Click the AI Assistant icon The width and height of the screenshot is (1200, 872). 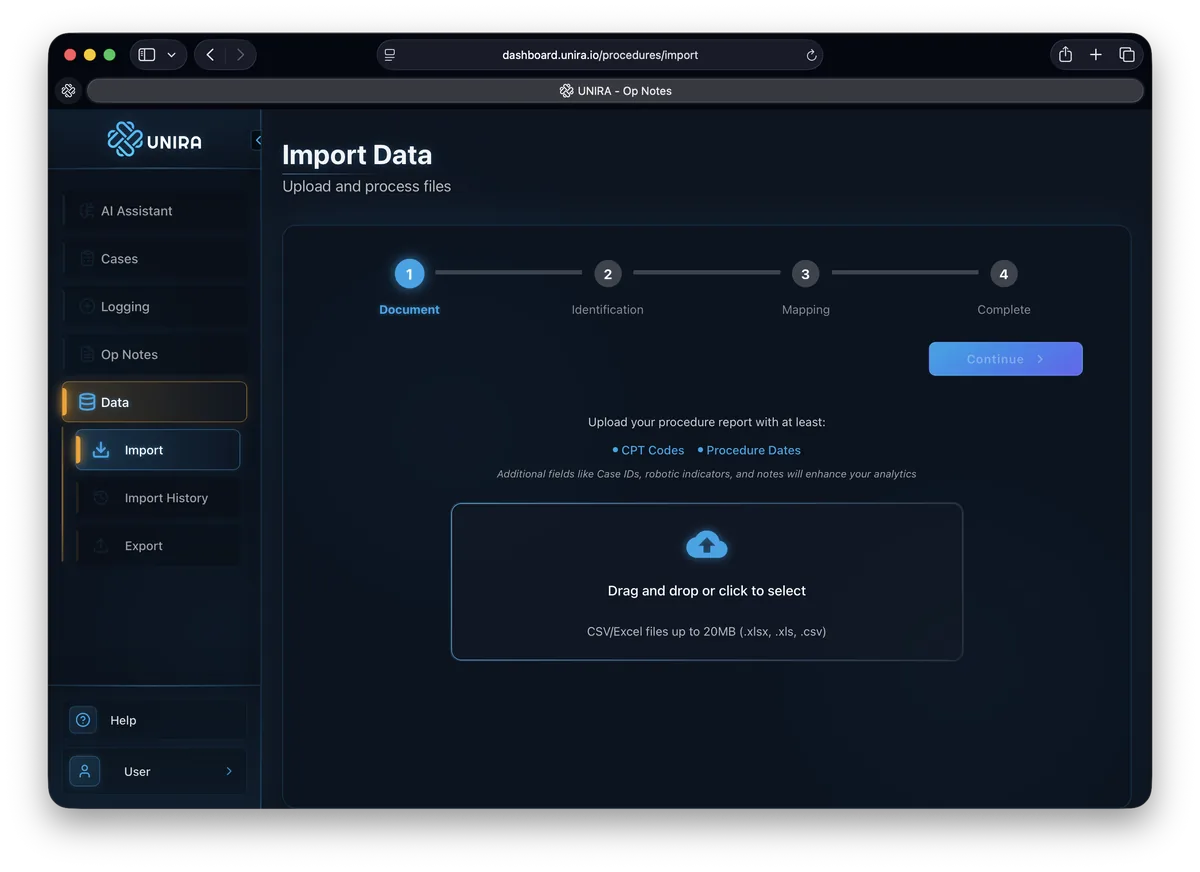click(x=87, y=211)
